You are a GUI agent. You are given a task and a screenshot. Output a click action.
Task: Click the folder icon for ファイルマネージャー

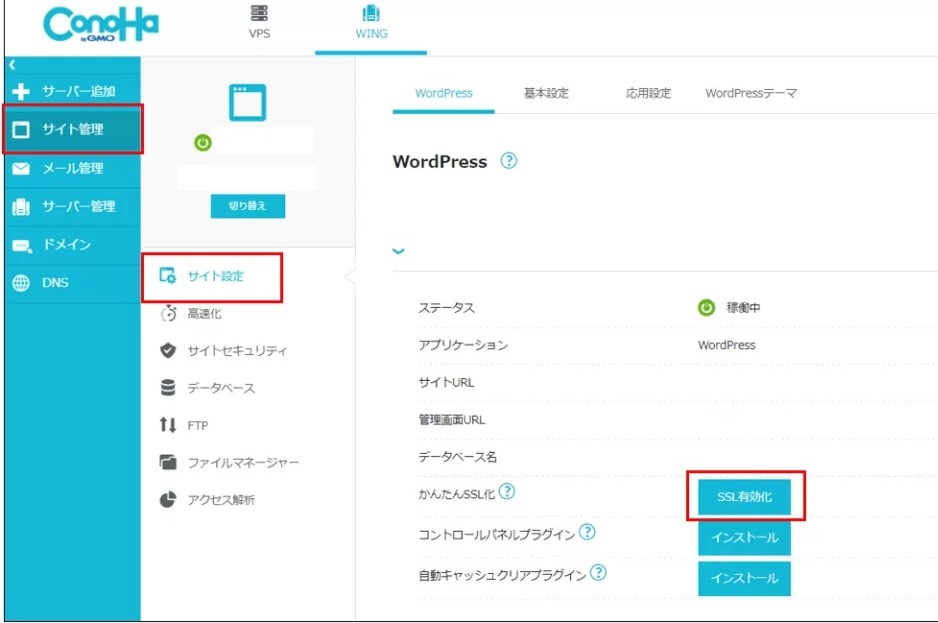coord(168,462)
